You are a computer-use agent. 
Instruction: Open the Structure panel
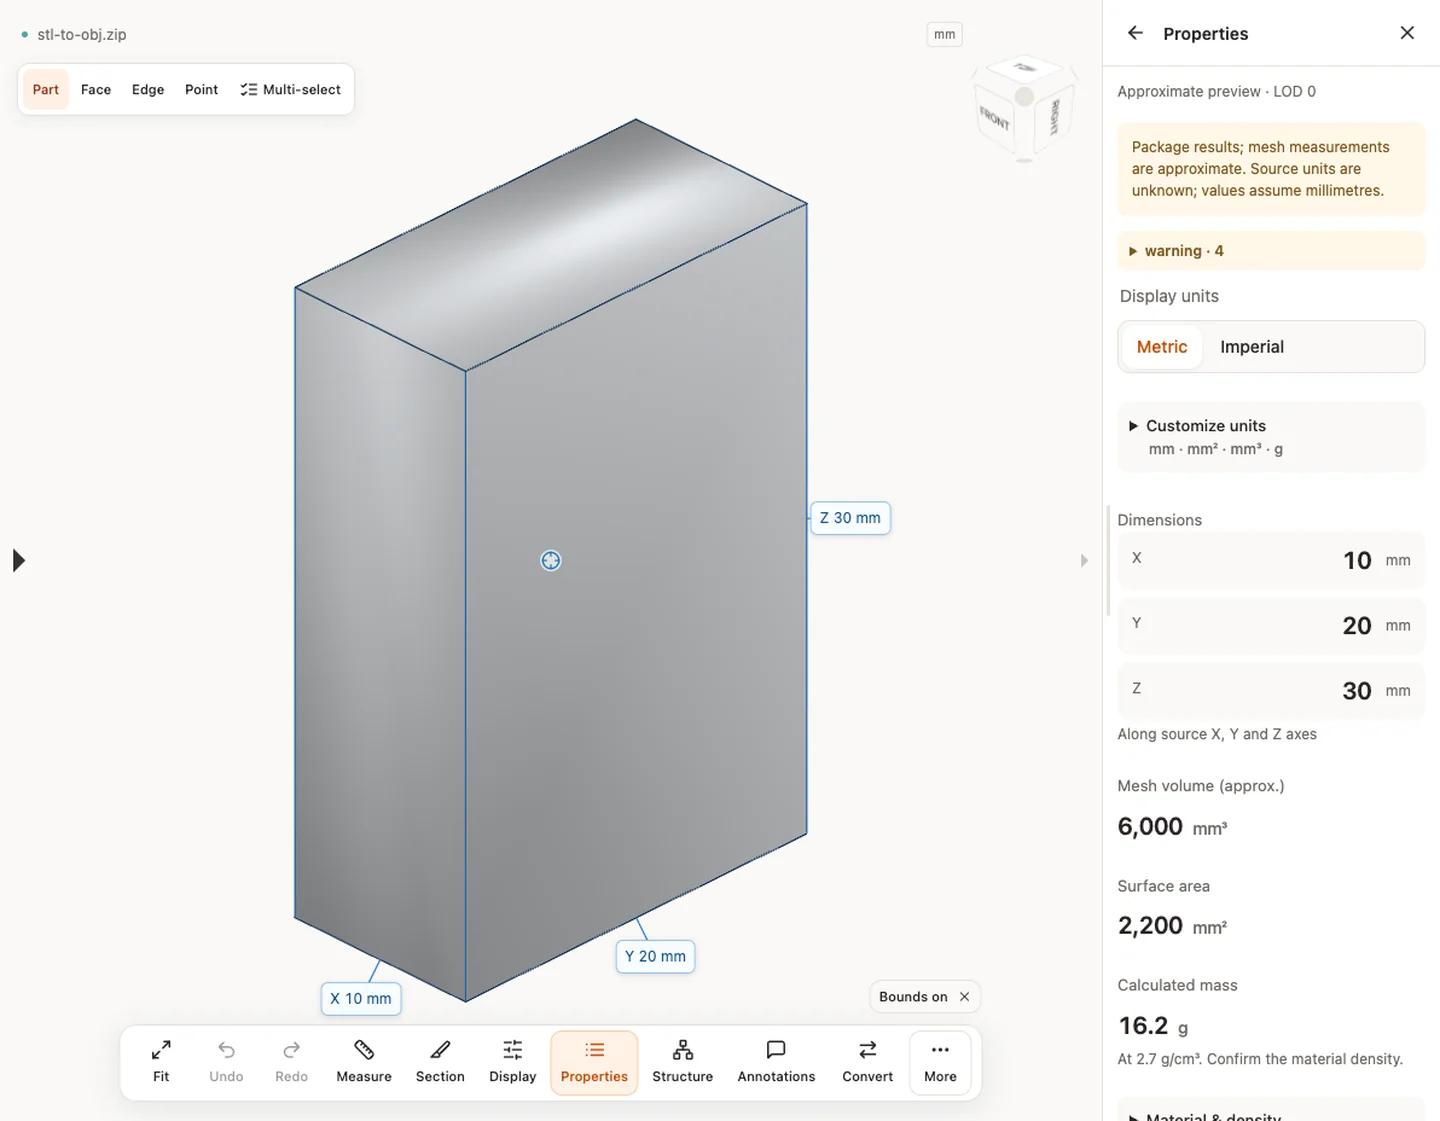tap(683, 1062)
